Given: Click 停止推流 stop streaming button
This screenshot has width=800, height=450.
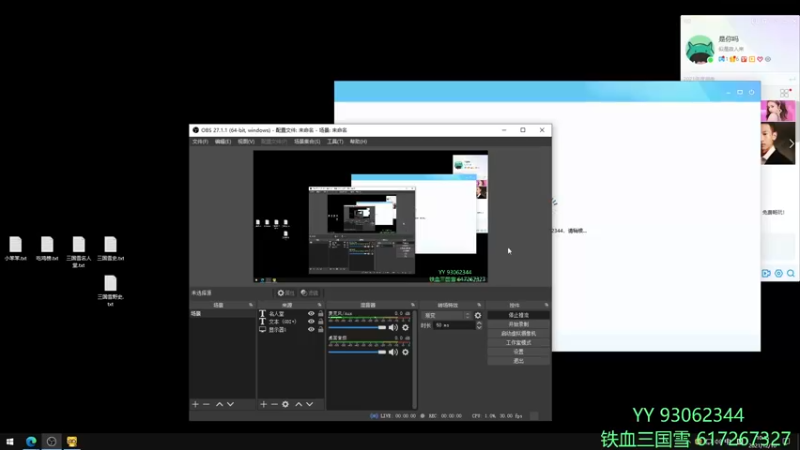Looking at the screenshot, I should coord(518,315).
